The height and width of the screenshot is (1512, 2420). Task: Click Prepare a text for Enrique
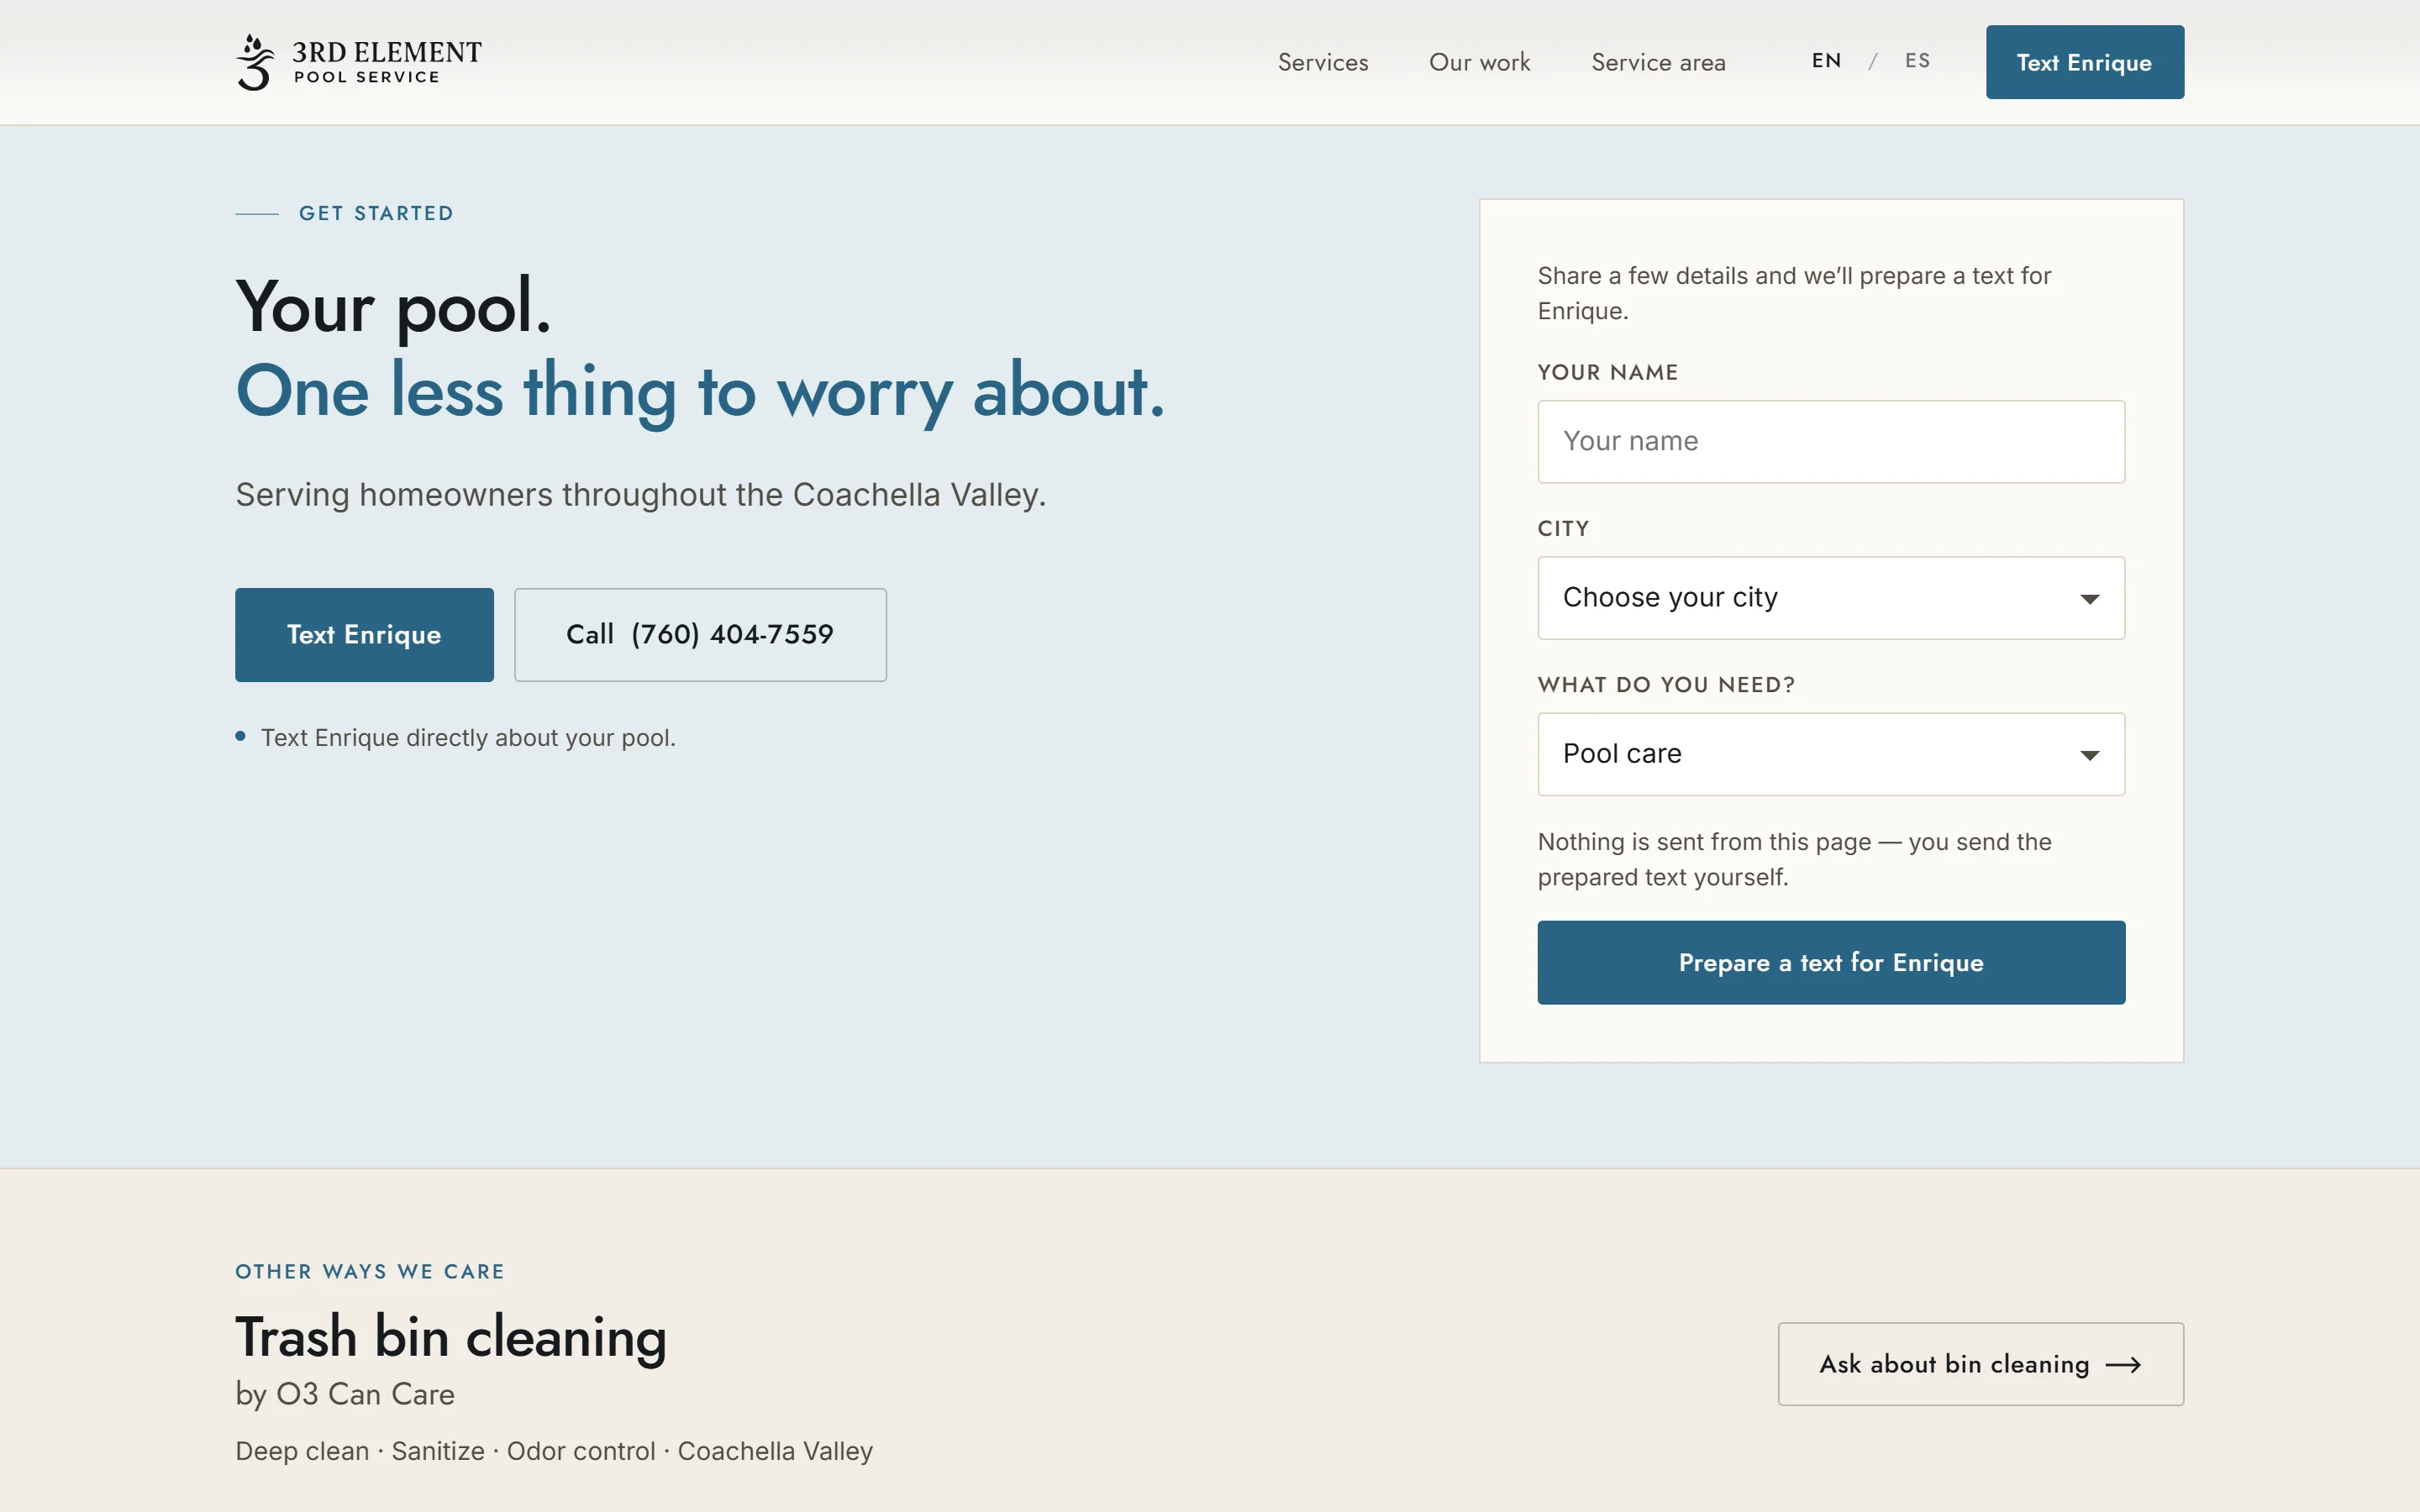tap(1831, 963)
